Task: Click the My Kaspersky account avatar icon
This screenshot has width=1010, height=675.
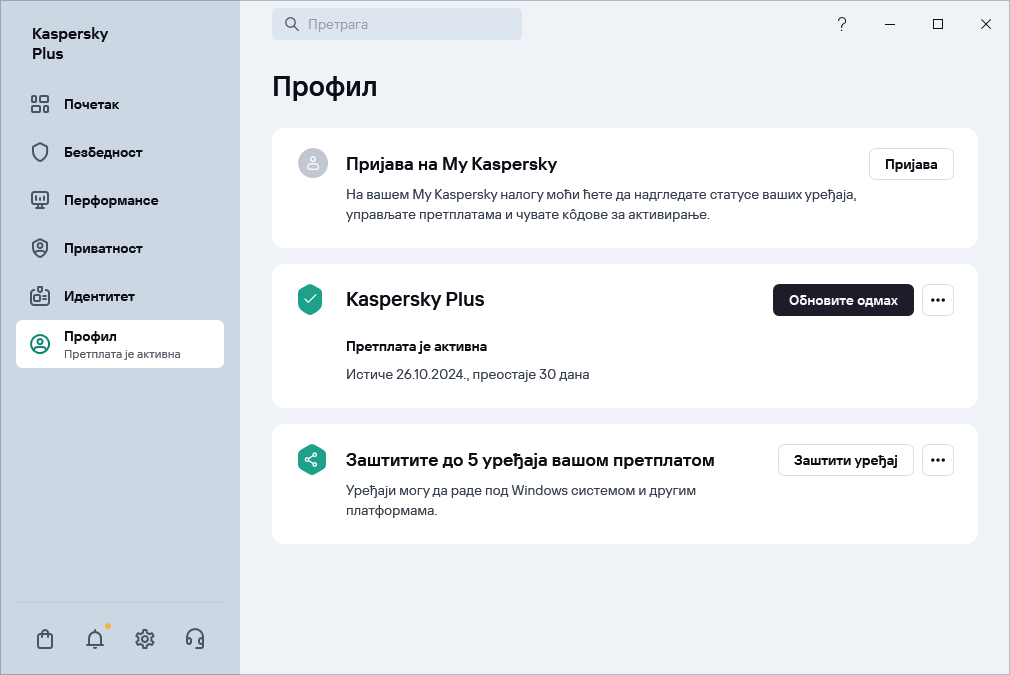Action: pos(313,163)
